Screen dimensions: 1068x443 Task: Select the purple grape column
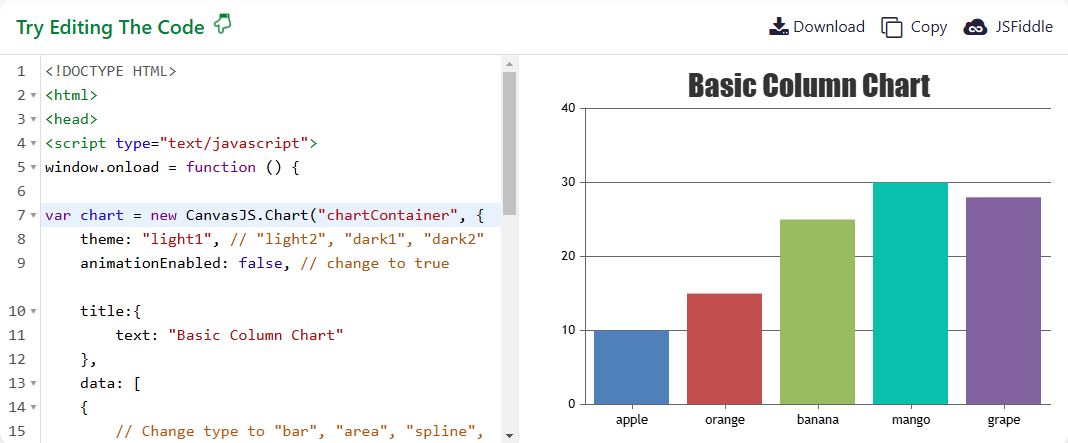tap(1003, 301)
